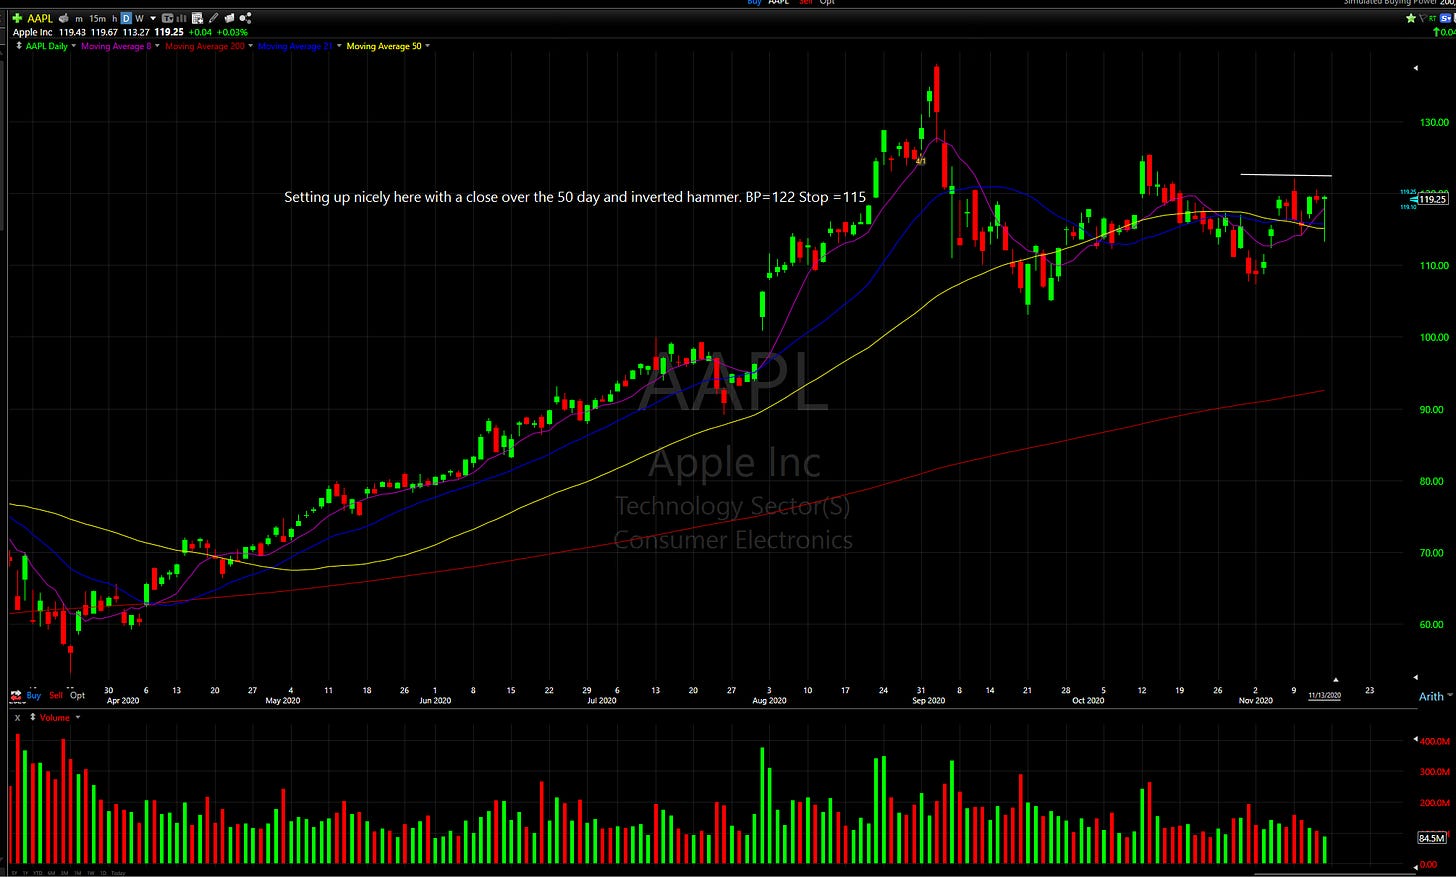Open the notes folder icon in toolbar
The image size is (1456, 877).
pos(230,18)
